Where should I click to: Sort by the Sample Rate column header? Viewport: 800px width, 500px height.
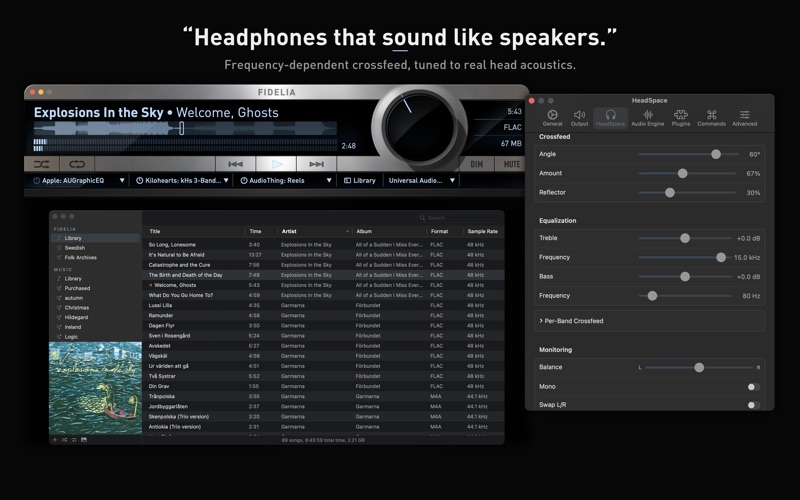click(483, 232)
